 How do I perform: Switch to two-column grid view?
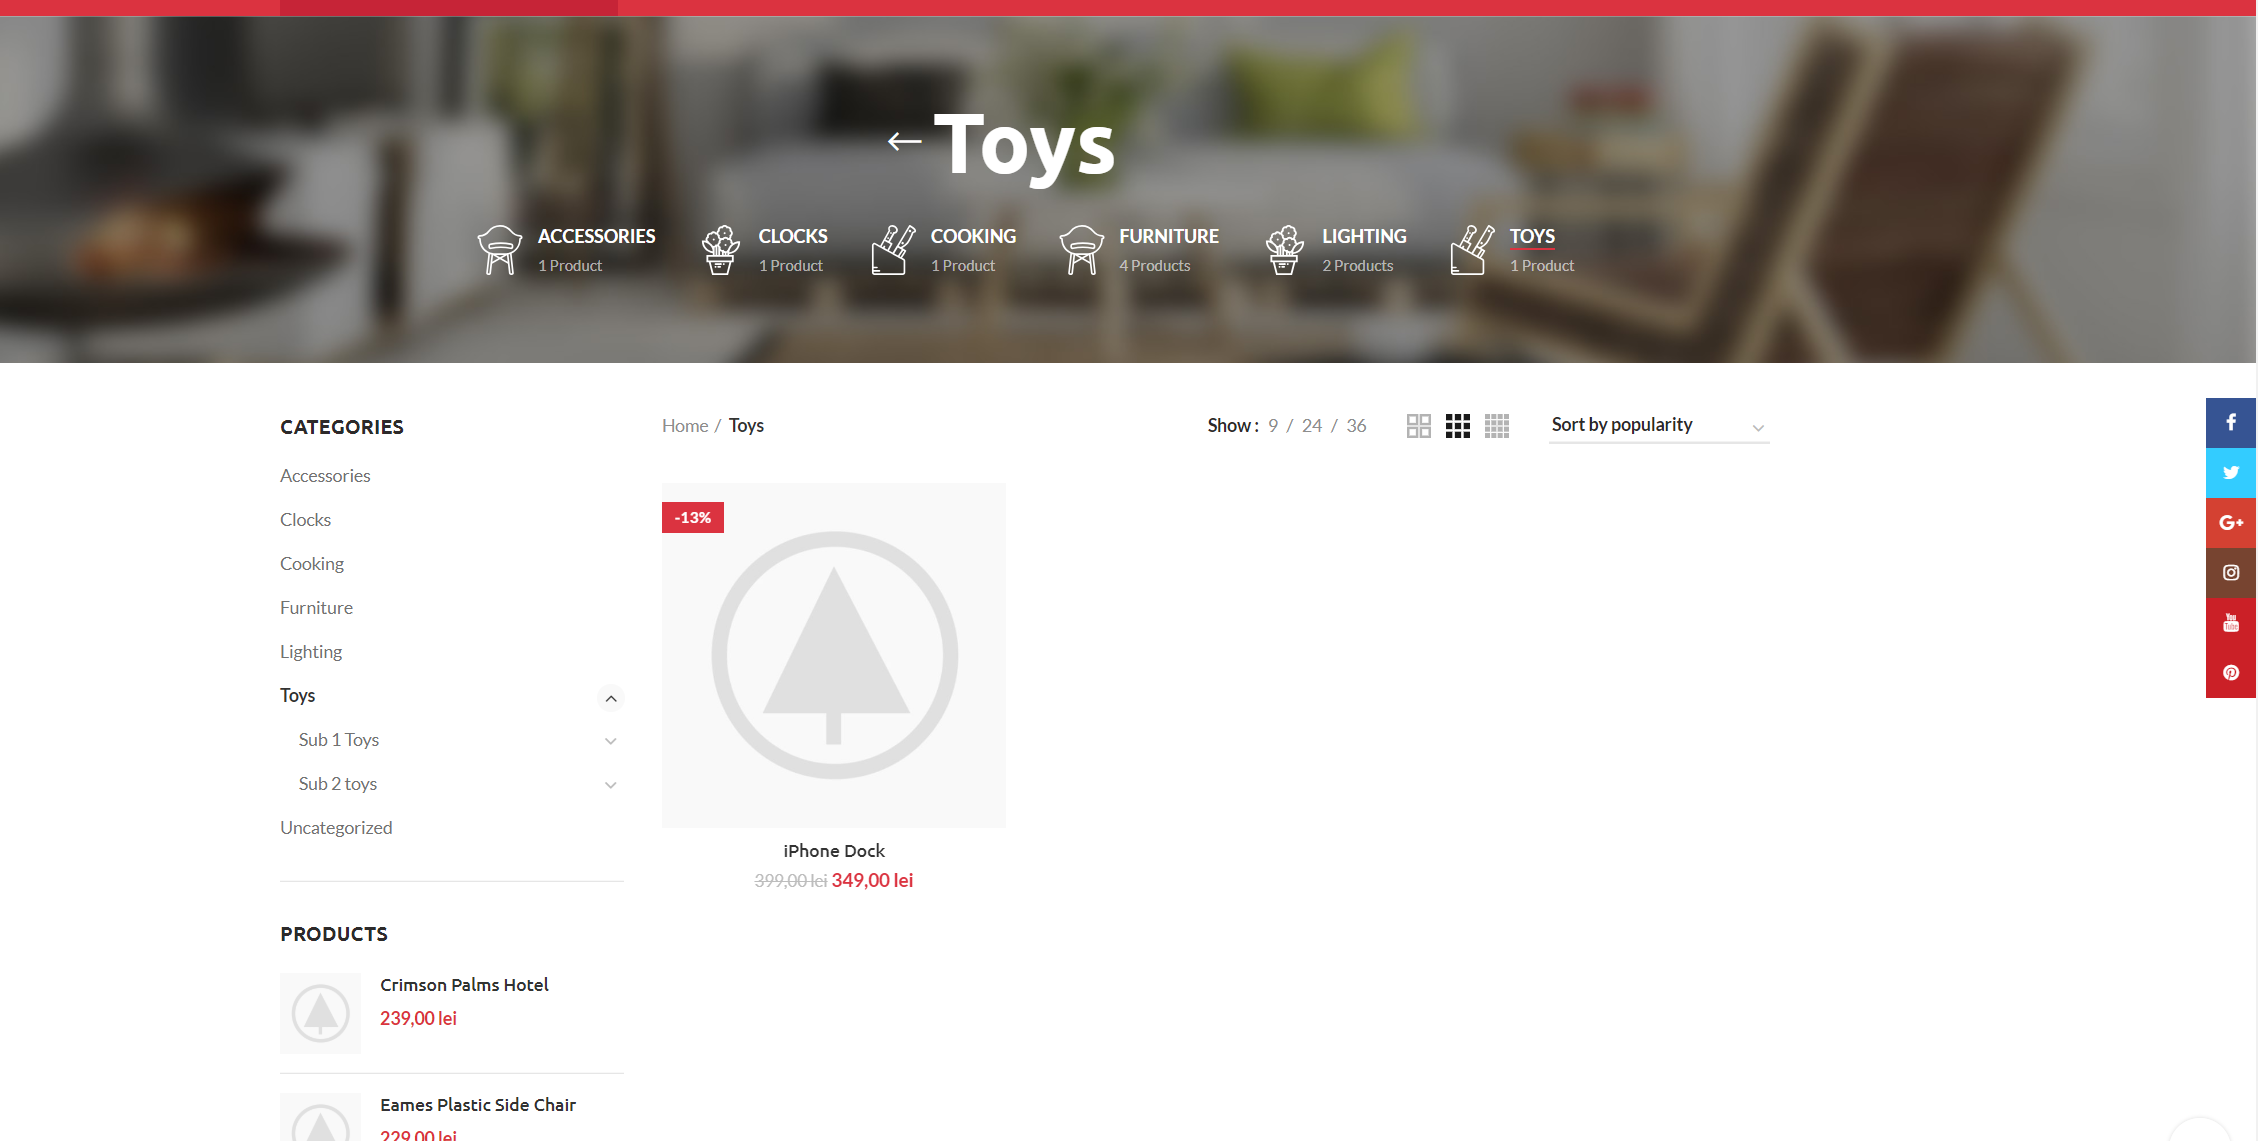(1418, 426)
